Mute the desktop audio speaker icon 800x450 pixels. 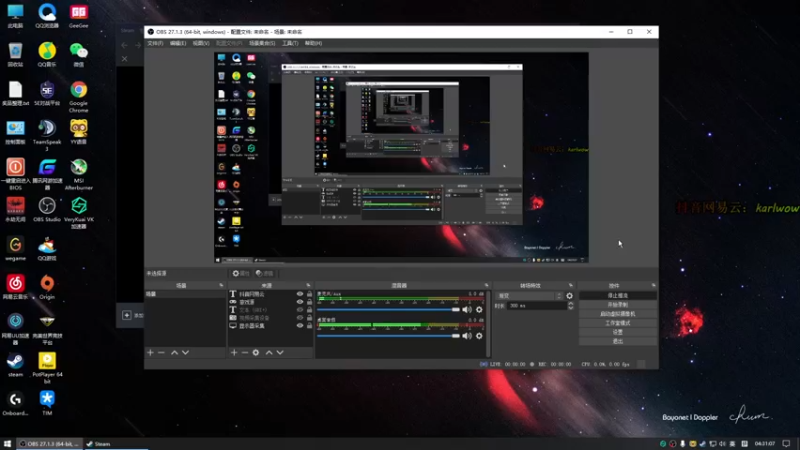(x=467, y=336)
